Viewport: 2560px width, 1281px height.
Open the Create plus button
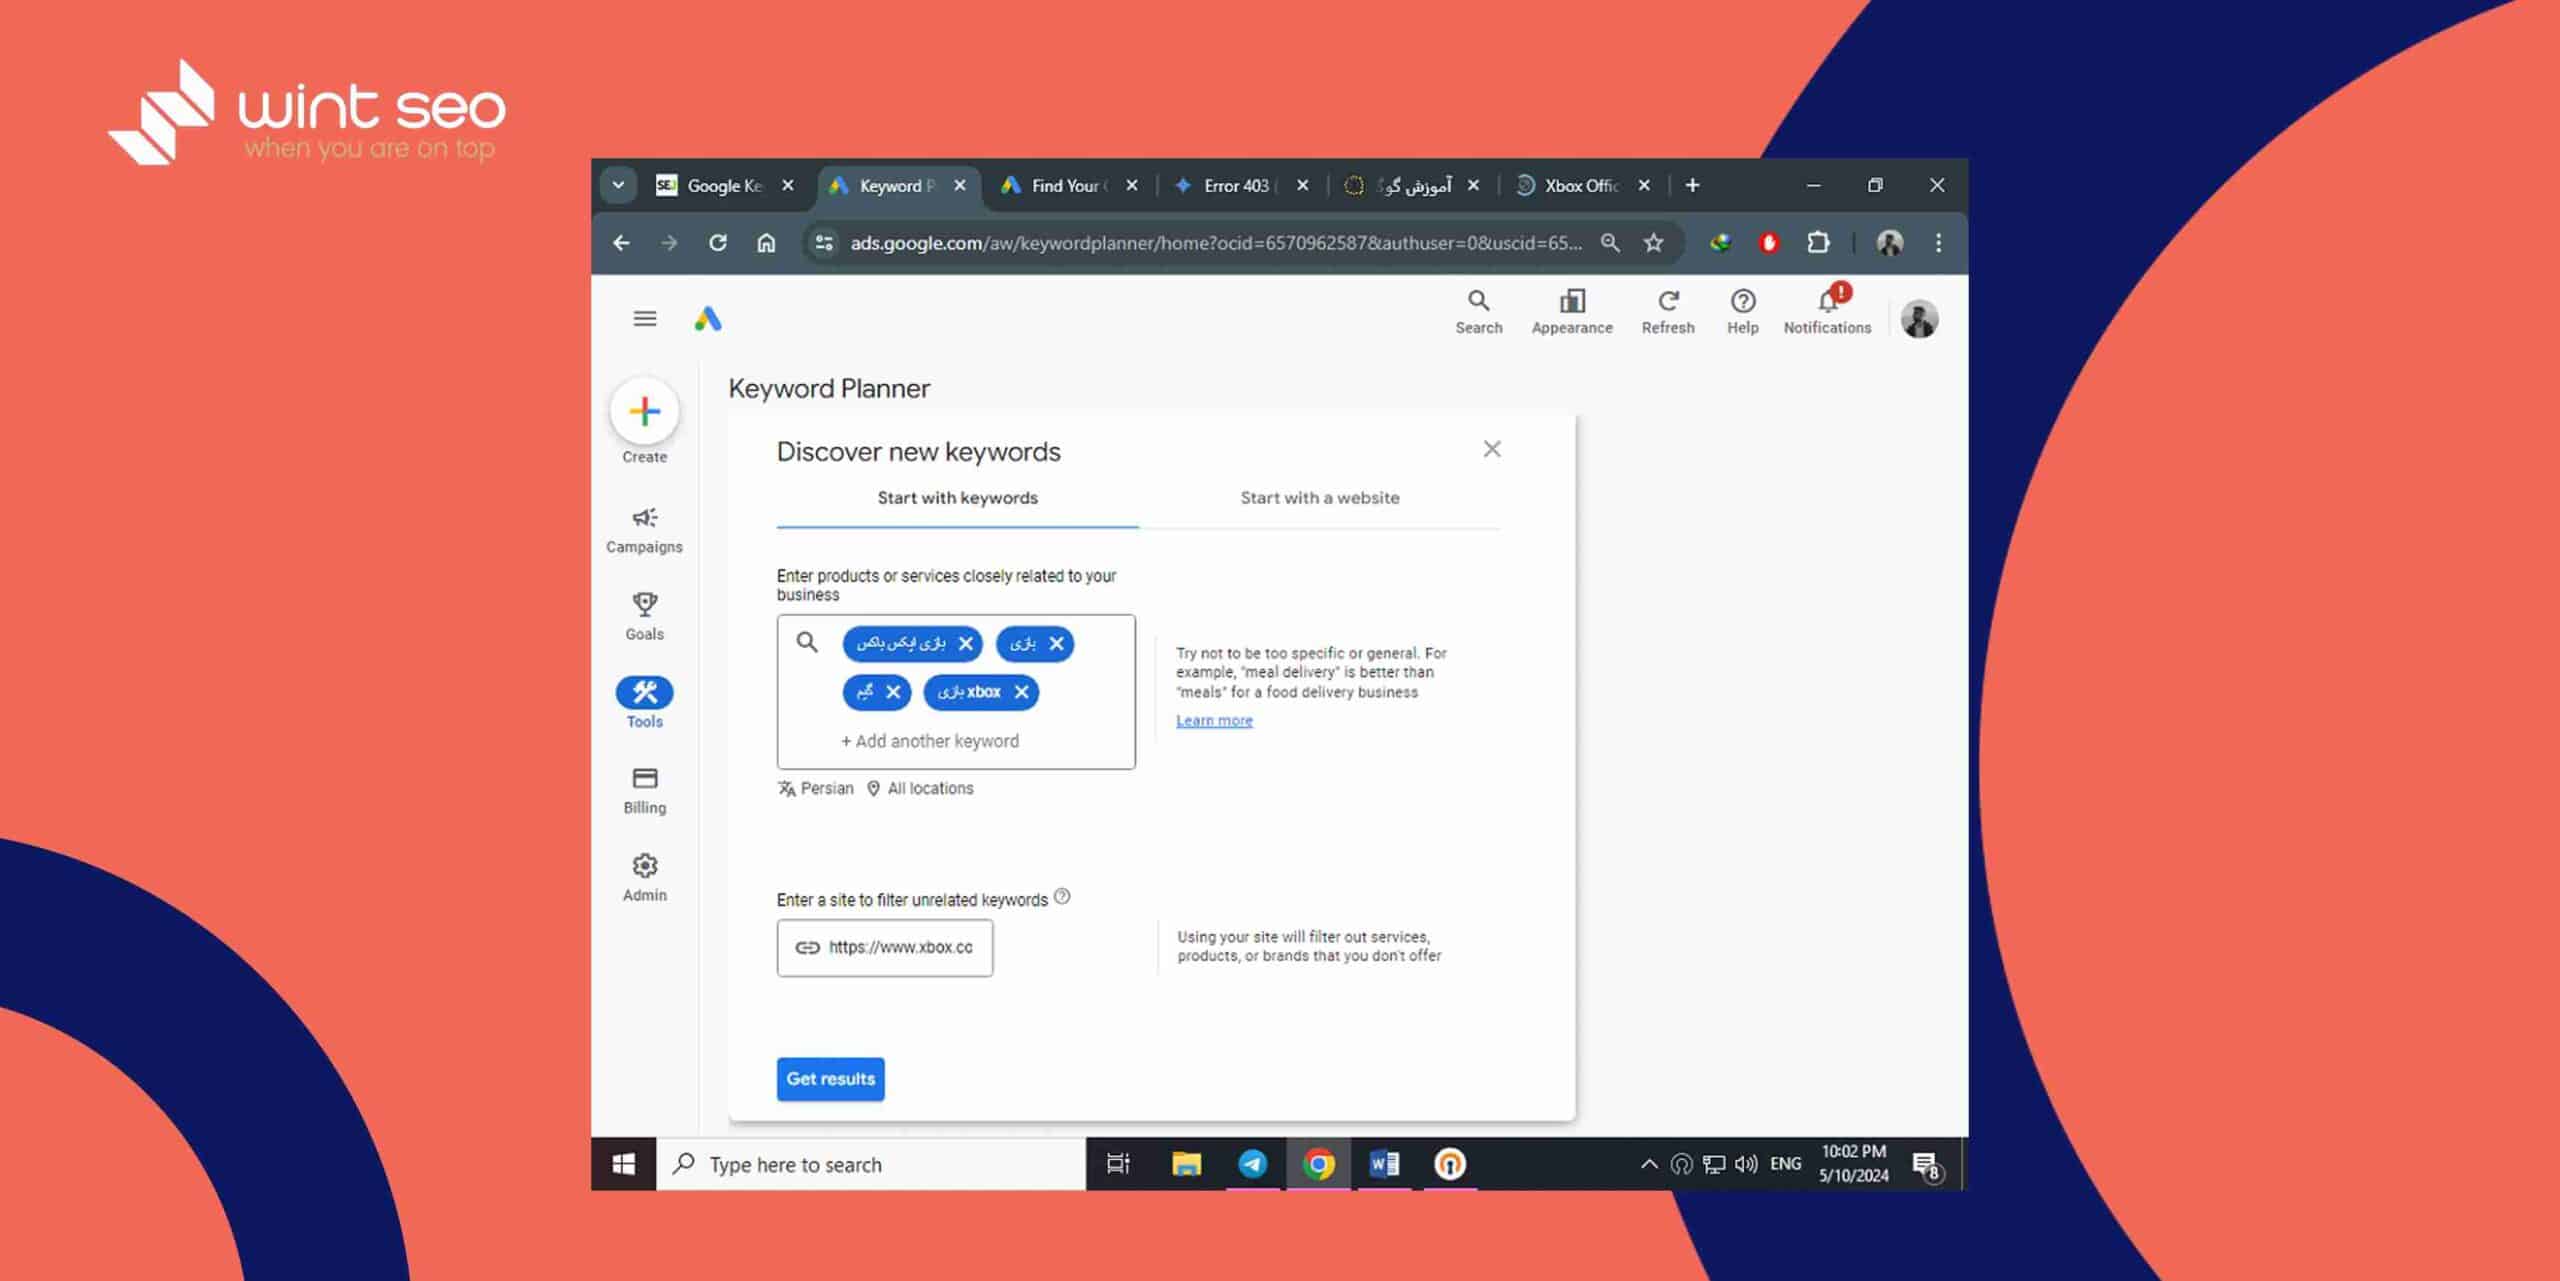(x=645, y=411)
